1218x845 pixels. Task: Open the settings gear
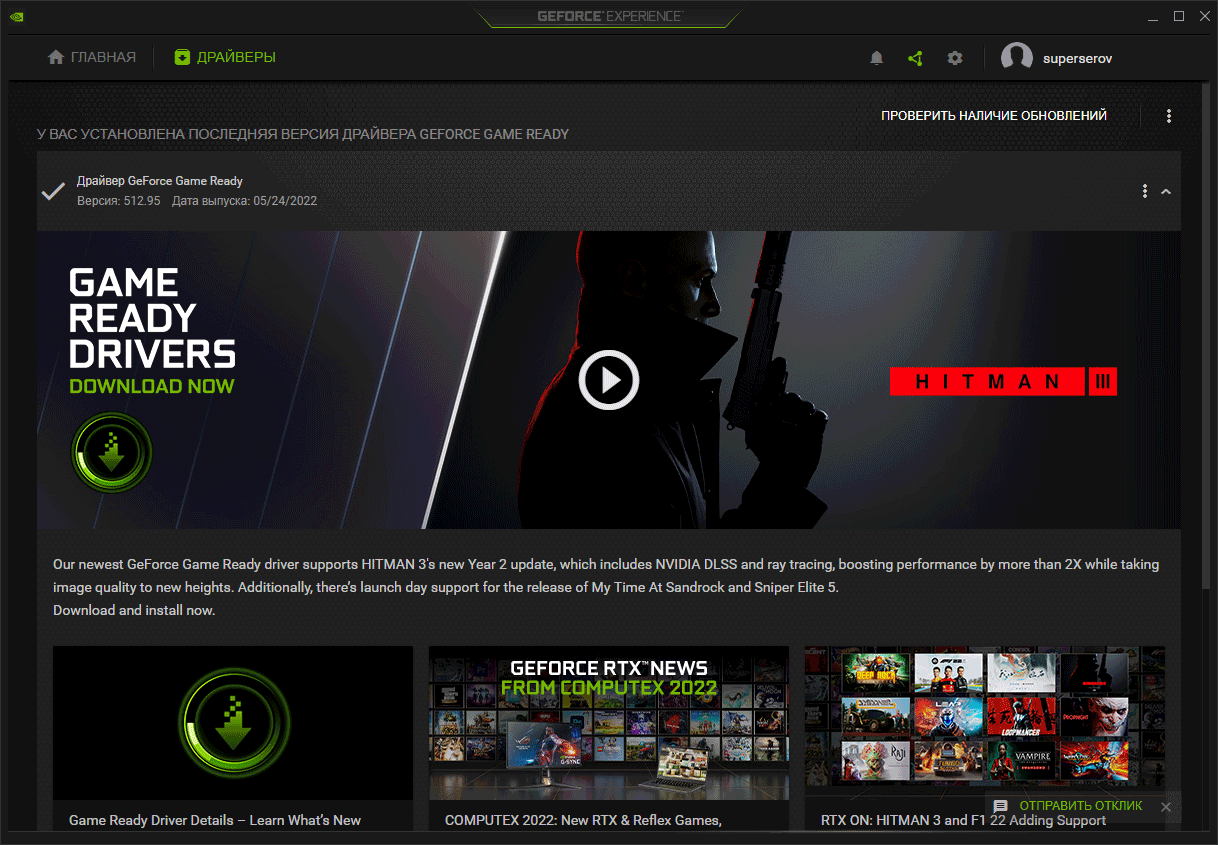(x=955, y=58)
